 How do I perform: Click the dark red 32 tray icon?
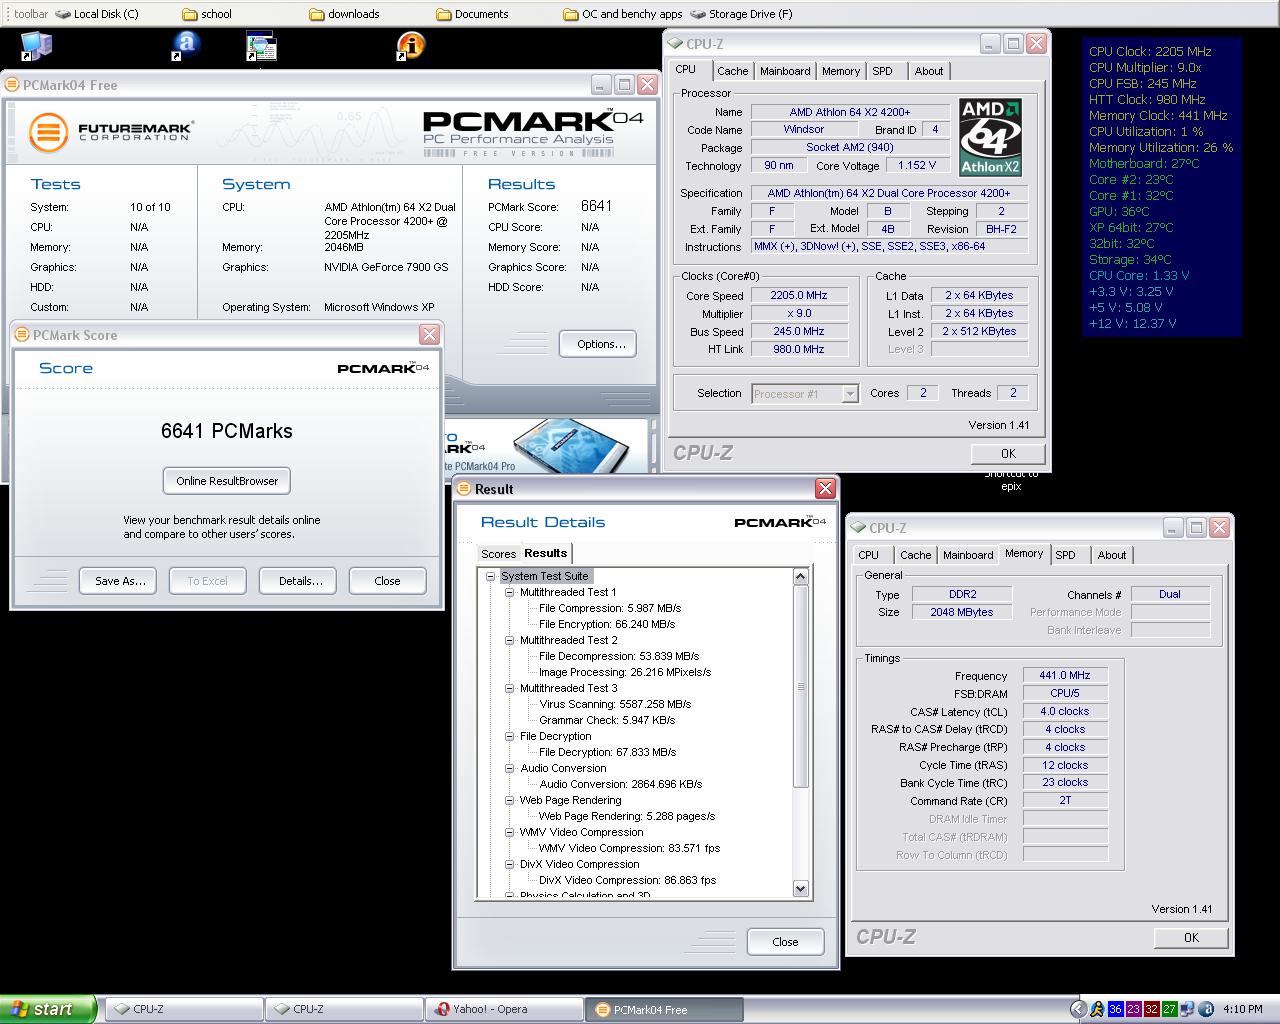(1151, 1009)
